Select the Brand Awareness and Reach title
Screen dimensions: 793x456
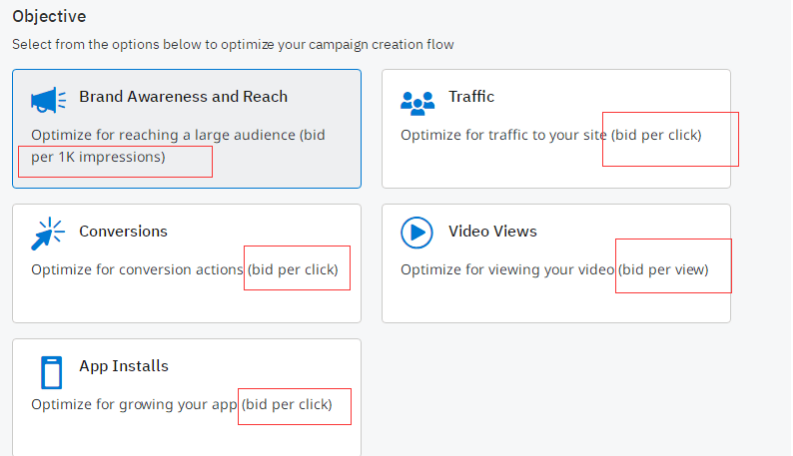click(183, 97)
